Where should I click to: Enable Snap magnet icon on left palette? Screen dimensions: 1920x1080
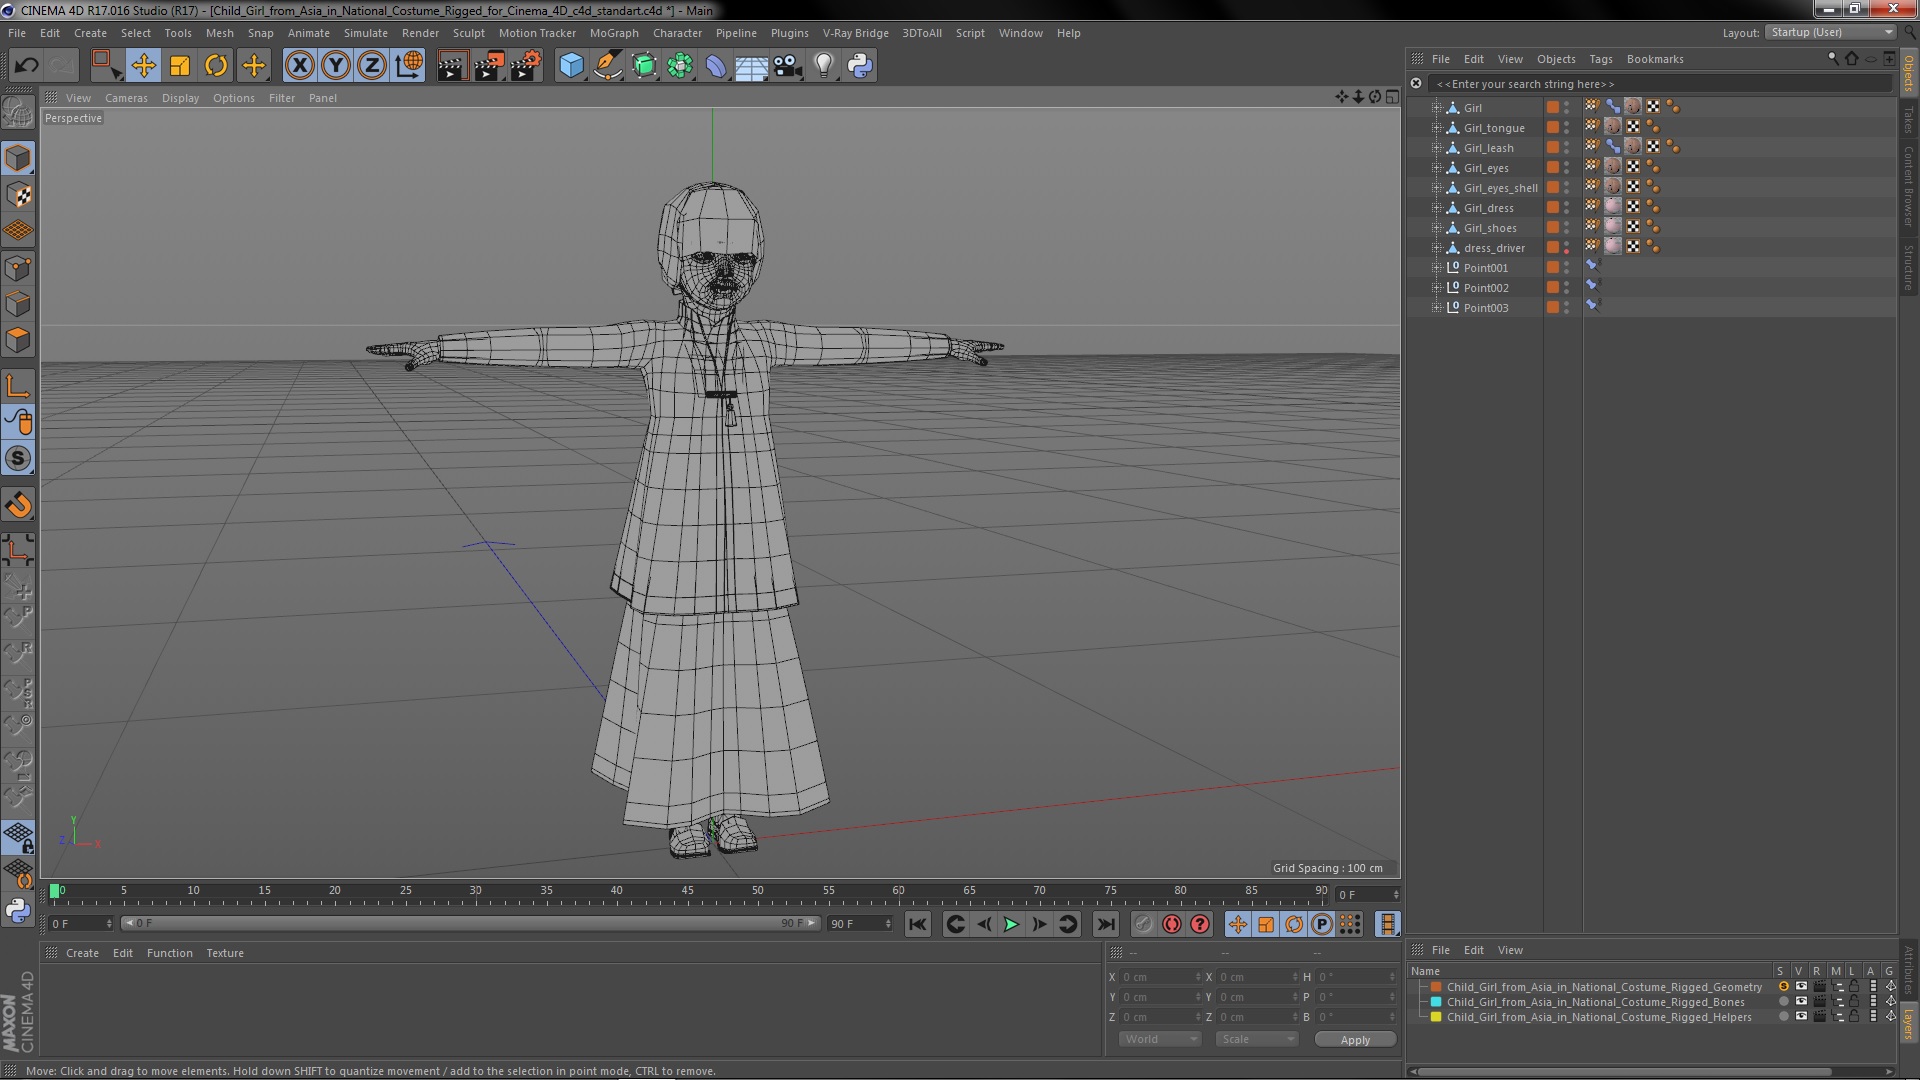coord(18,505)
